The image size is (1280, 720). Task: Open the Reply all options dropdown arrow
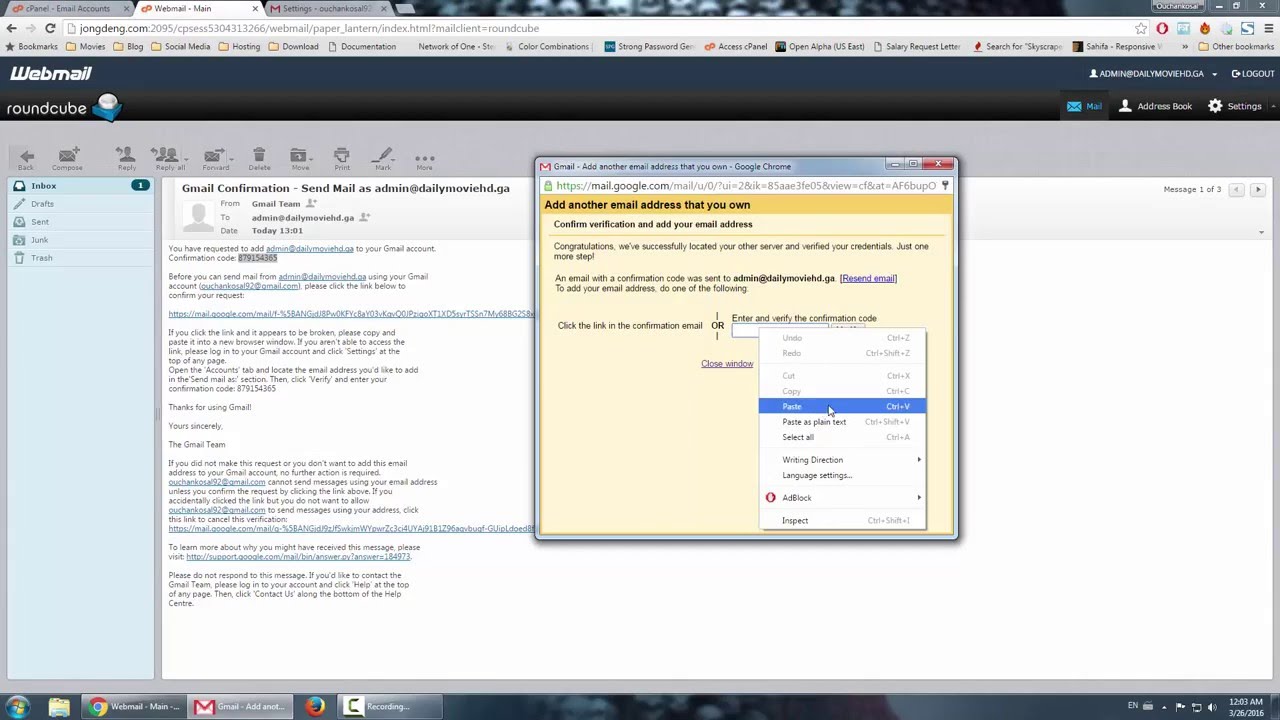tap(184, 158)
